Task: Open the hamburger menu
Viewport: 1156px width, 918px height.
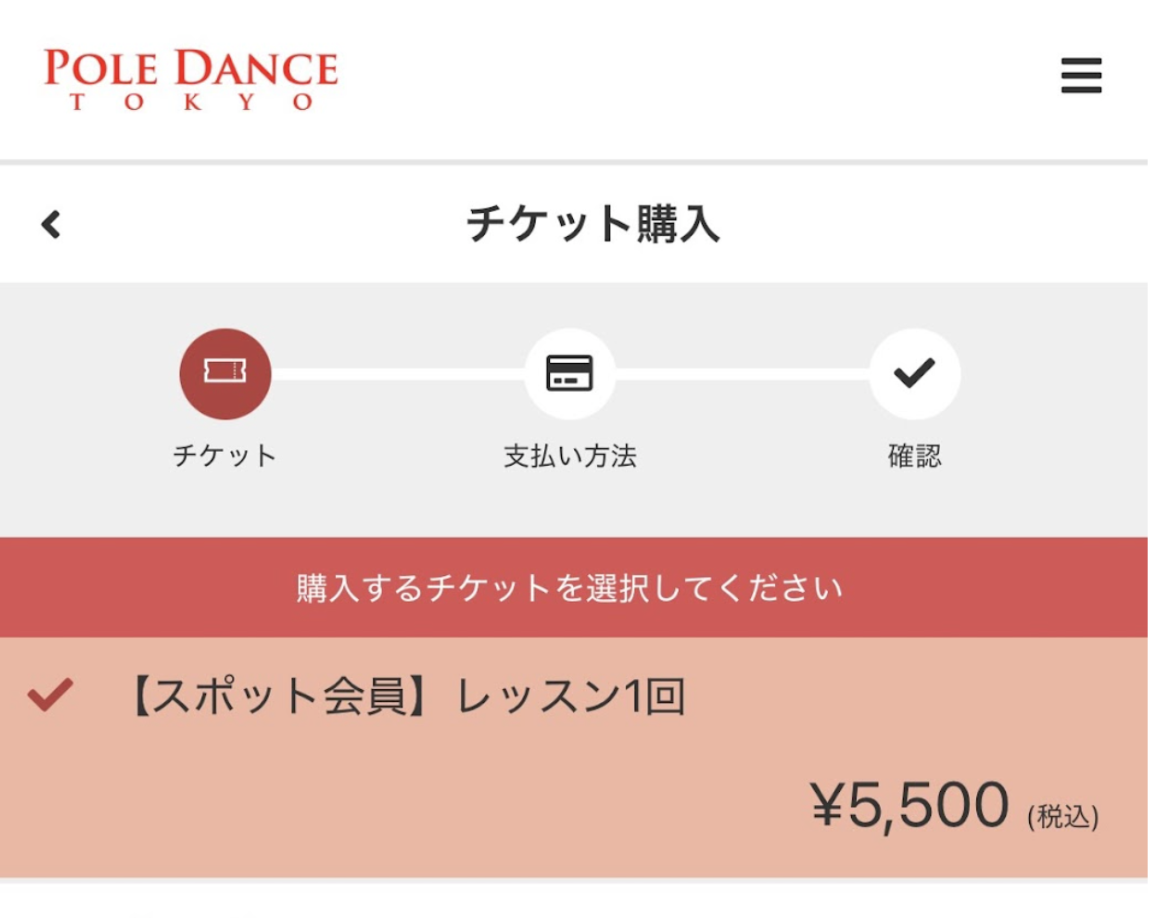Action: pos(1081,75)
